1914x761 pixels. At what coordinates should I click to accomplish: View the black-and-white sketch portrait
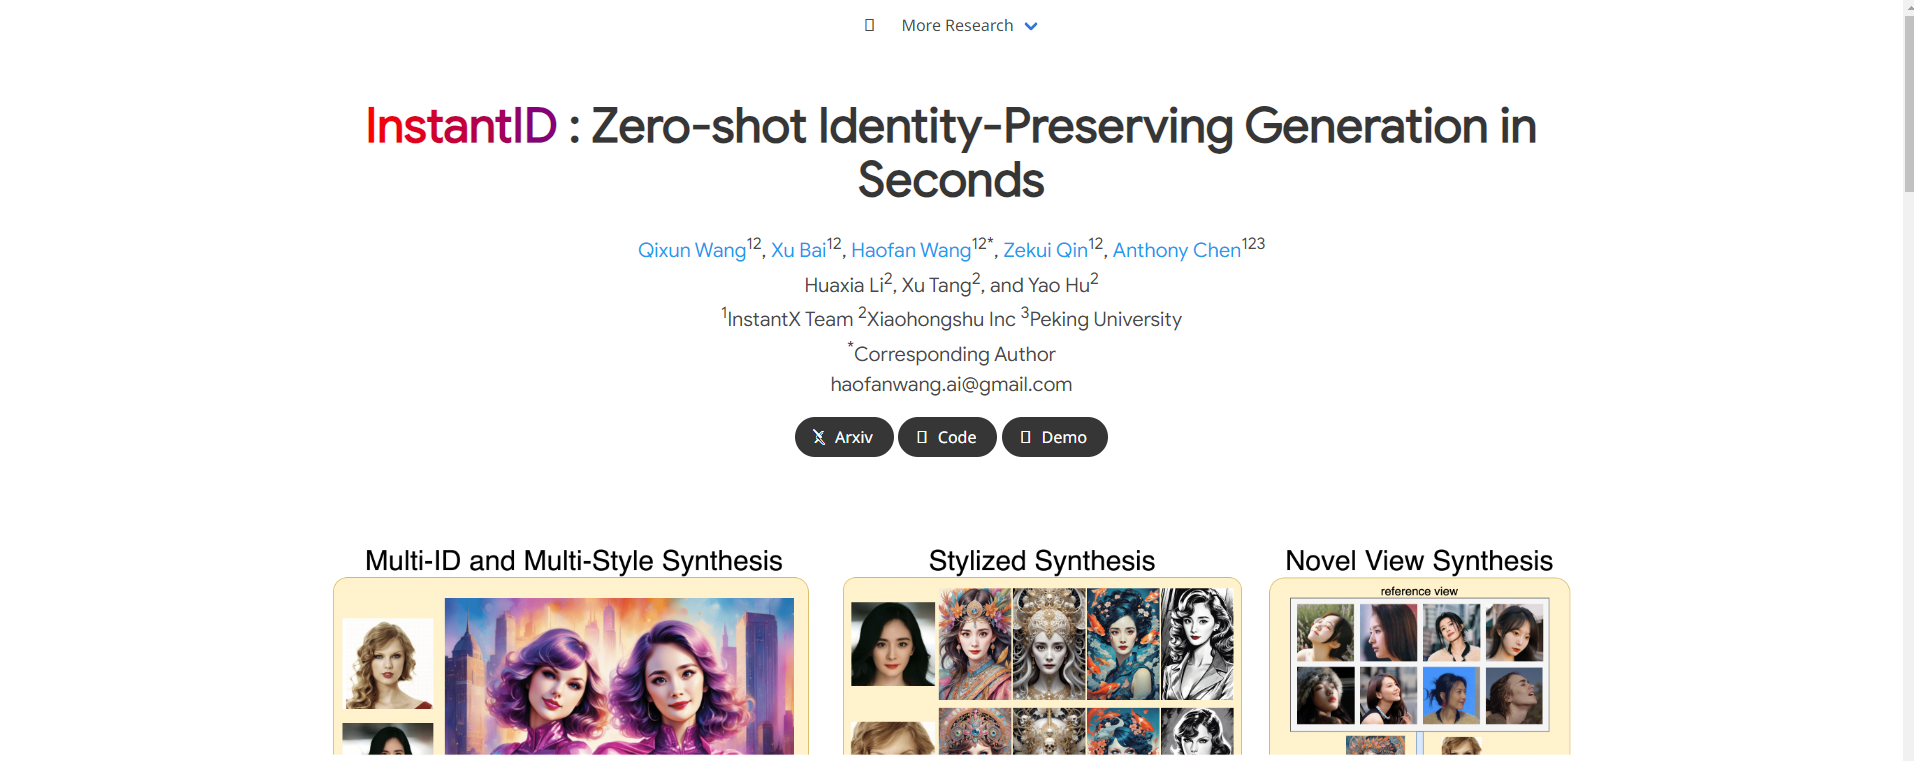pos(1197,643)
